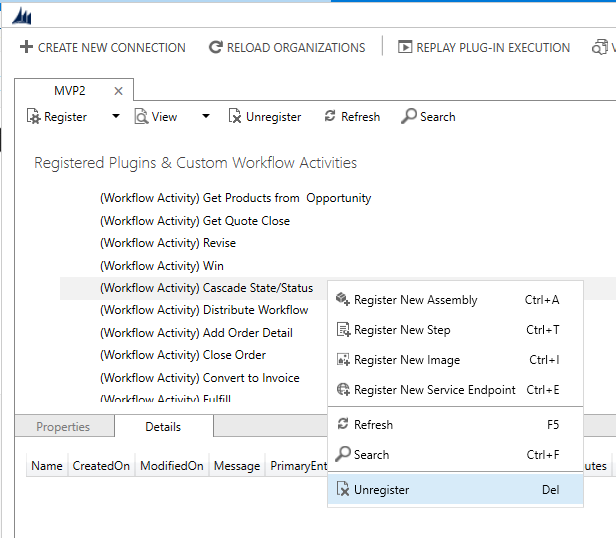
Task: Switch to the Details tab
Action: tap(164, 426)
